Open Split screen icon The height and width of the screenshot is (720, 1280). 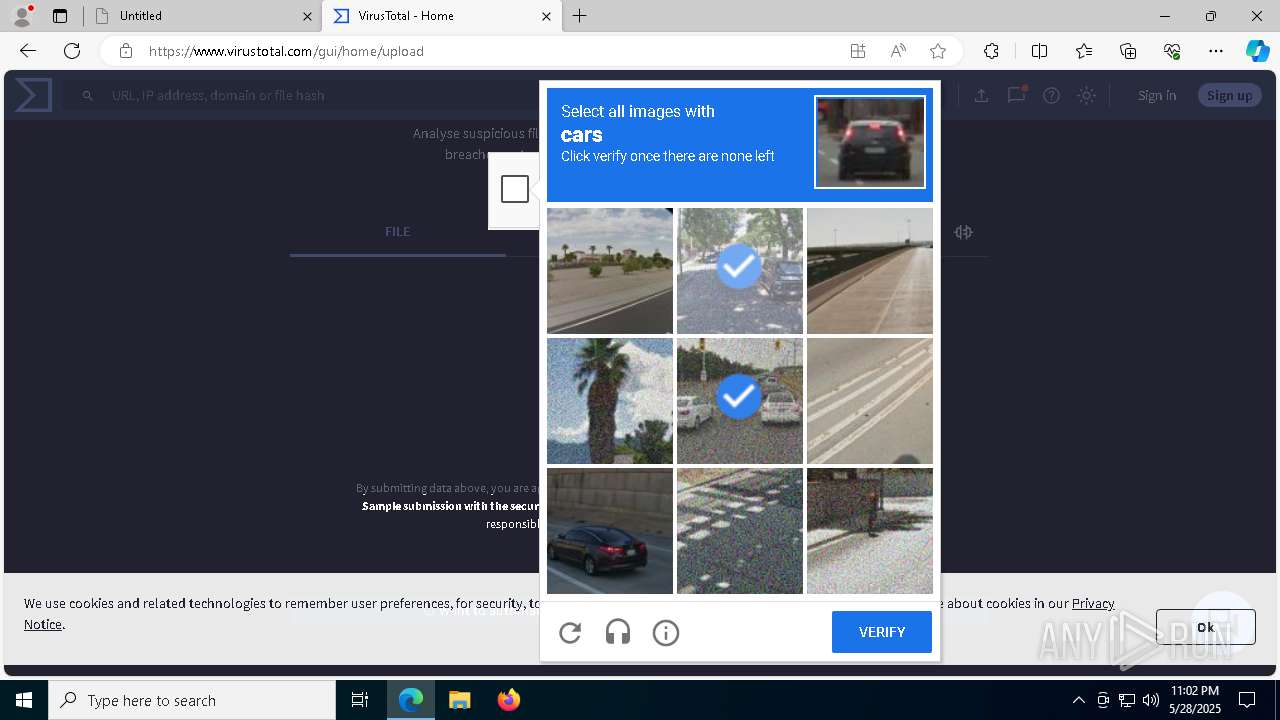coord(1039,51)
